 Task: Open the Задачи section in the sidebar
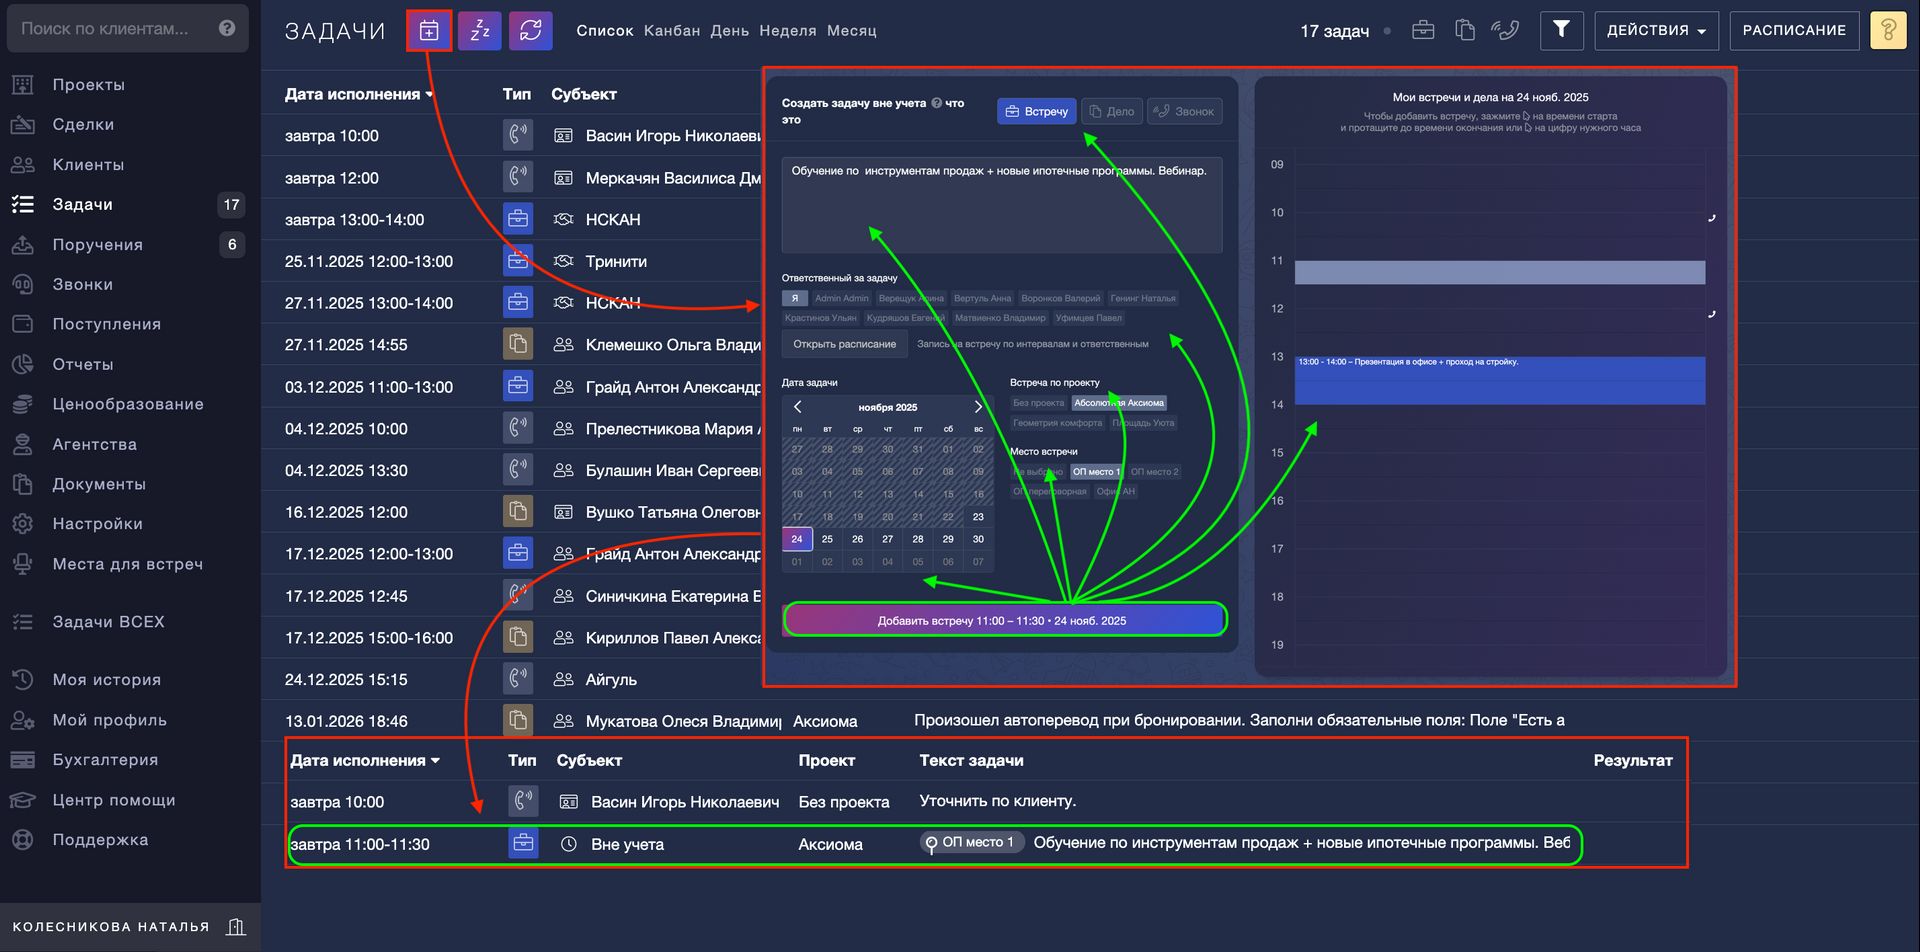pos(82,205)
